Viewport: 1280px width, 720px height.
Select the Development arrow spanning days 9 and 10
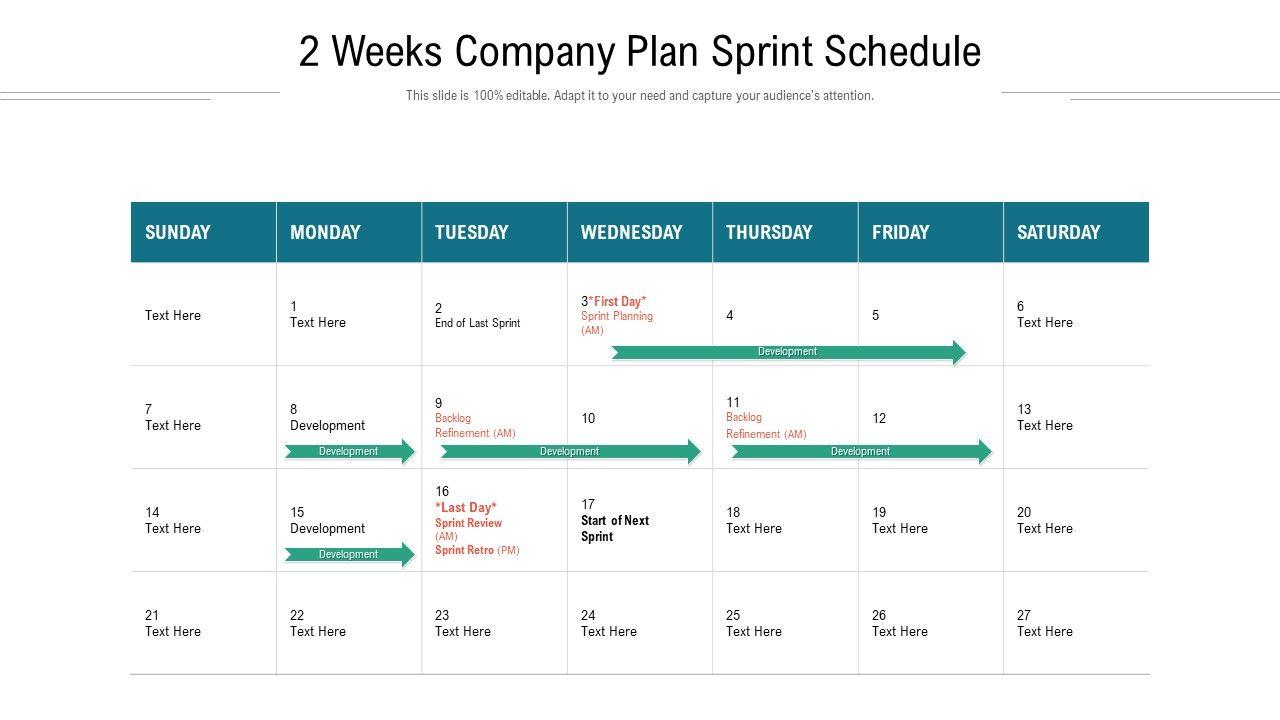click(570, 452)
